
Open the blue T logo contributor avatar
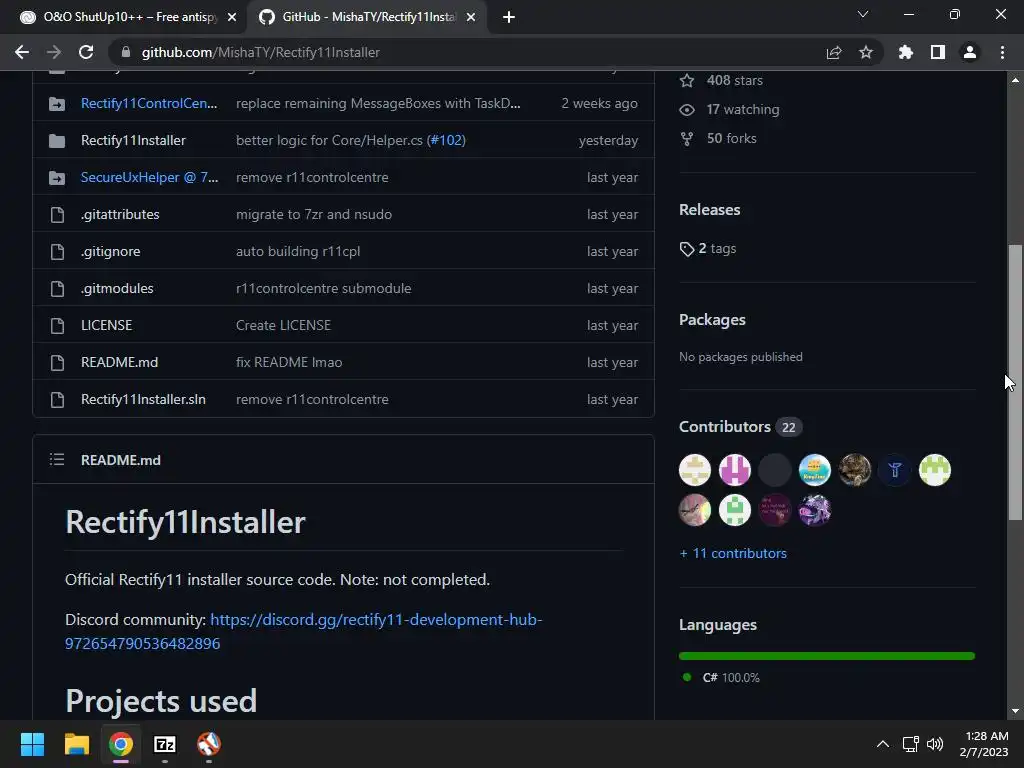click(x=895, y=470)
